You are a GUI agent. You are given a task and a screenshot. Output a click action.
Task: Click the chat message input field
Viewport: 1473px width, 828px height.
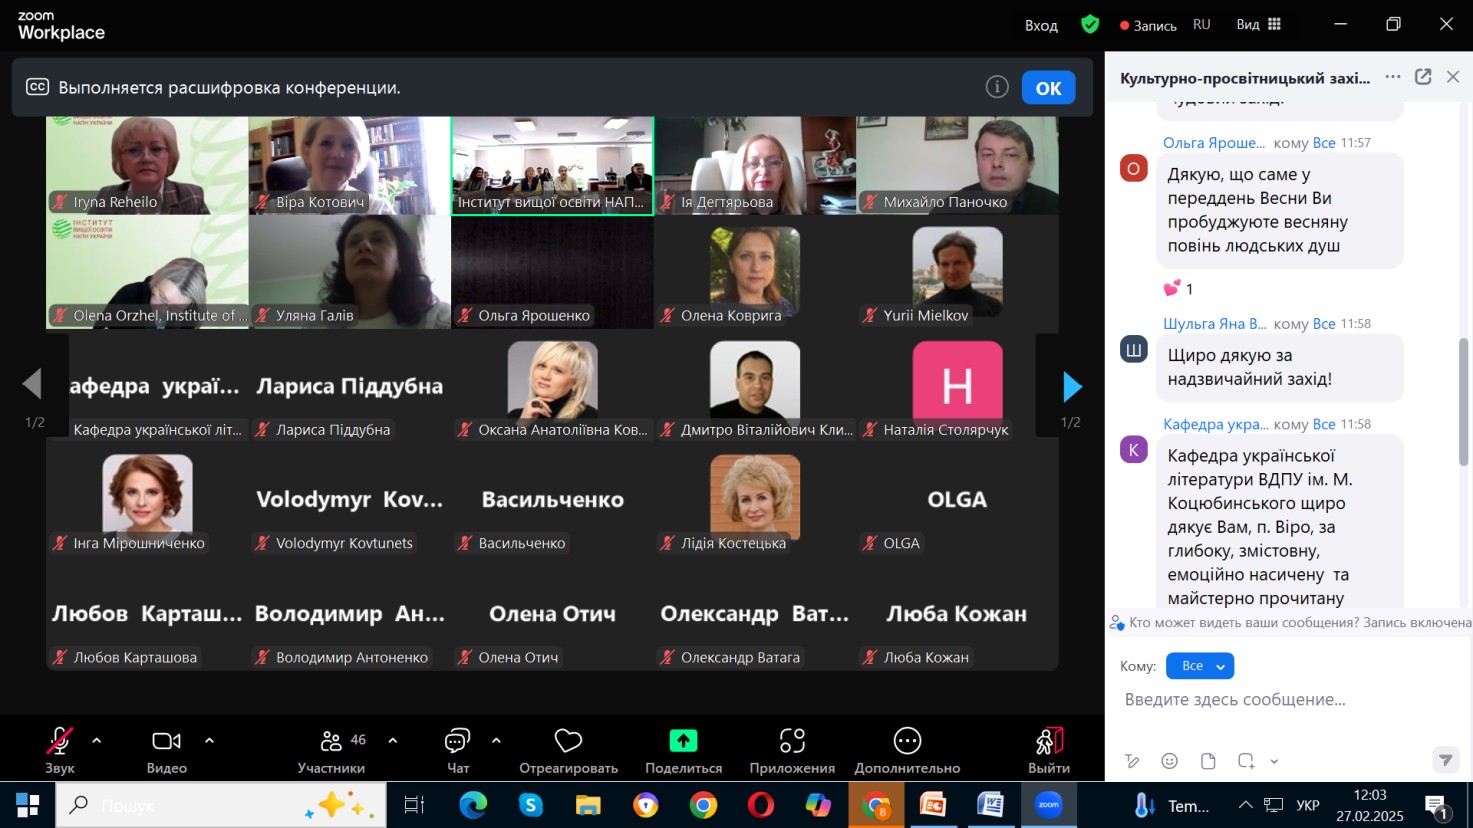[1280, 700]
